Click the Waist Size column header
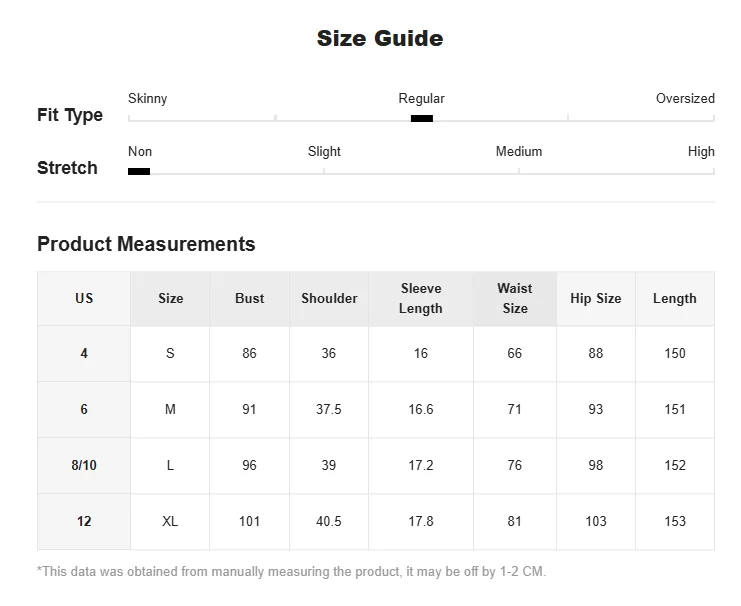 (x=515, y=299)
